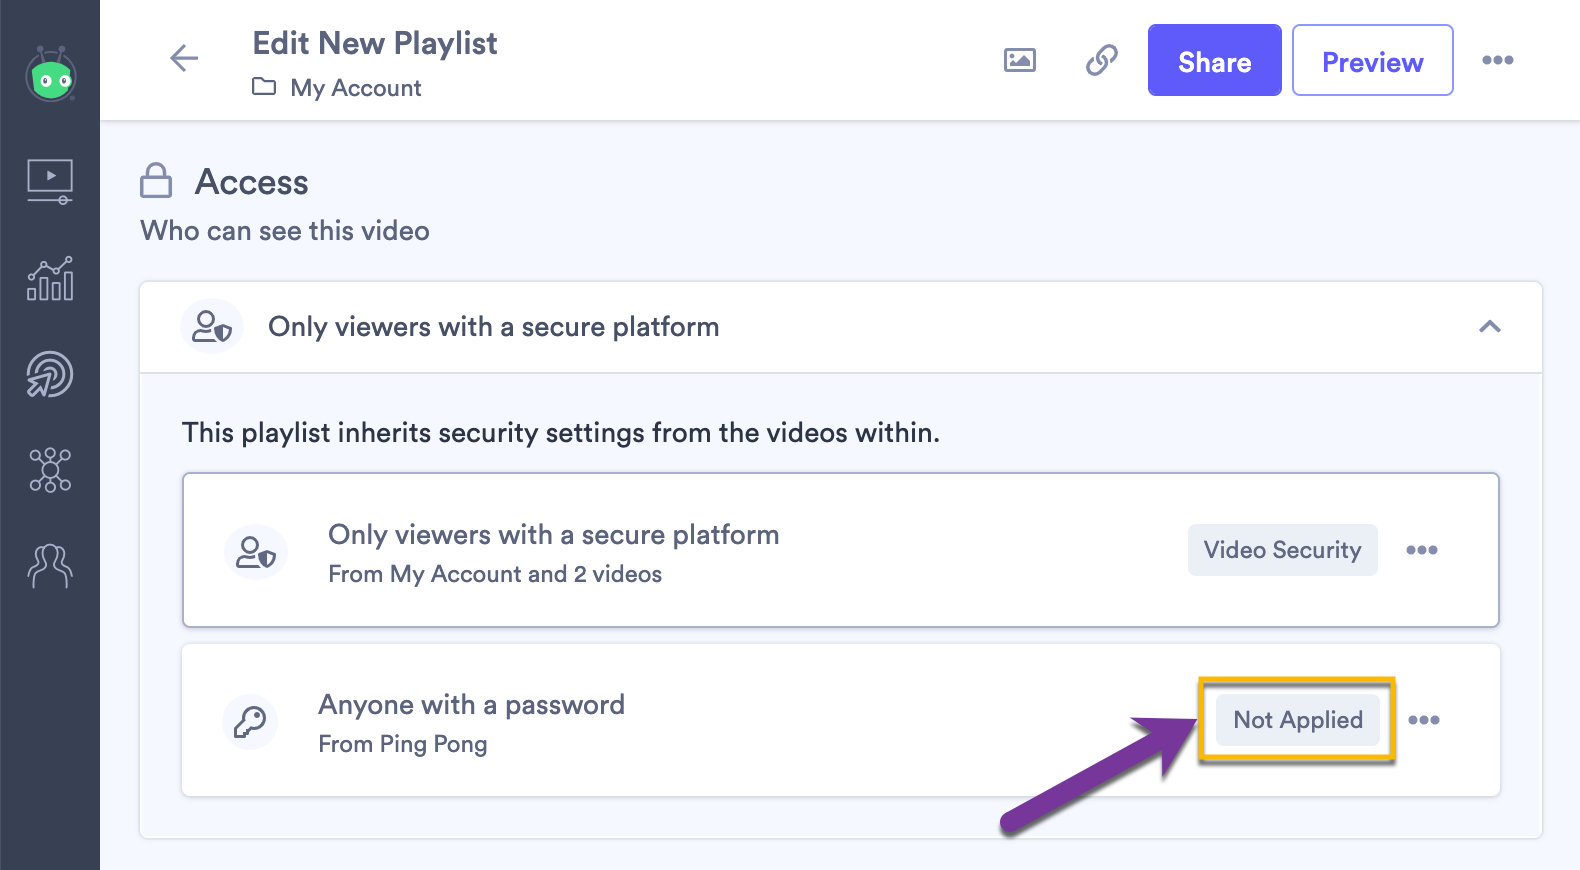Select Only viewers with a secure platform card
1580x870 pixels.
point(841,550)
